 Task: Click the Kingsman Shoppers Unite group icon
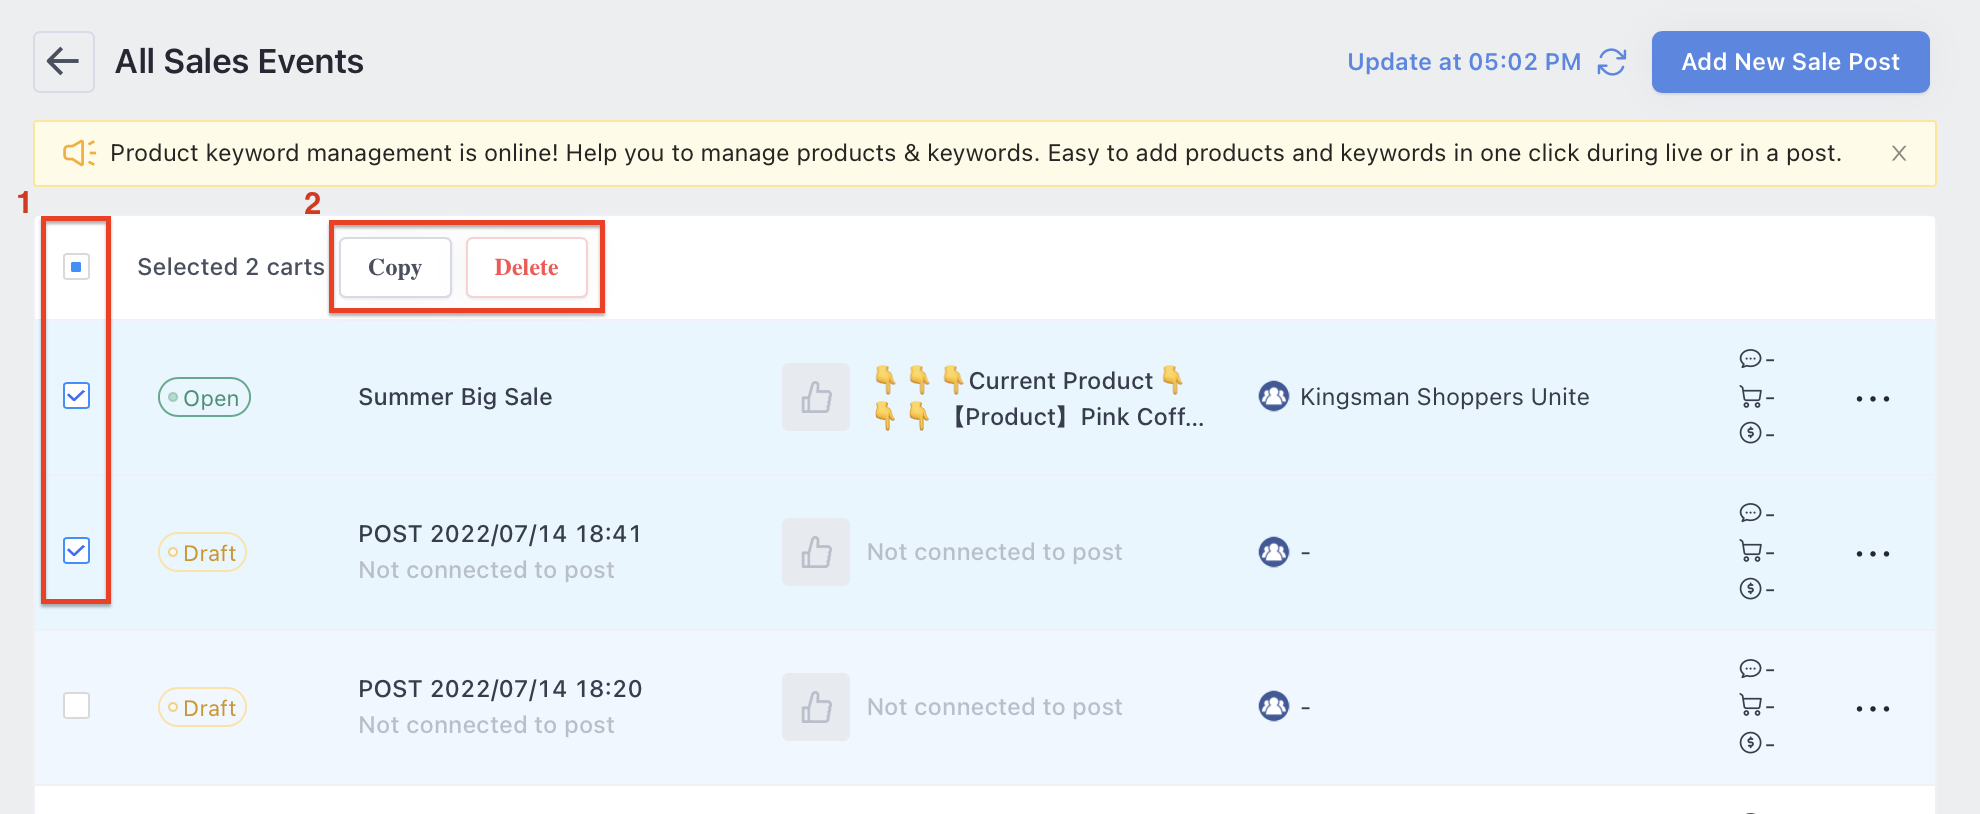[x=1274, y=397]
